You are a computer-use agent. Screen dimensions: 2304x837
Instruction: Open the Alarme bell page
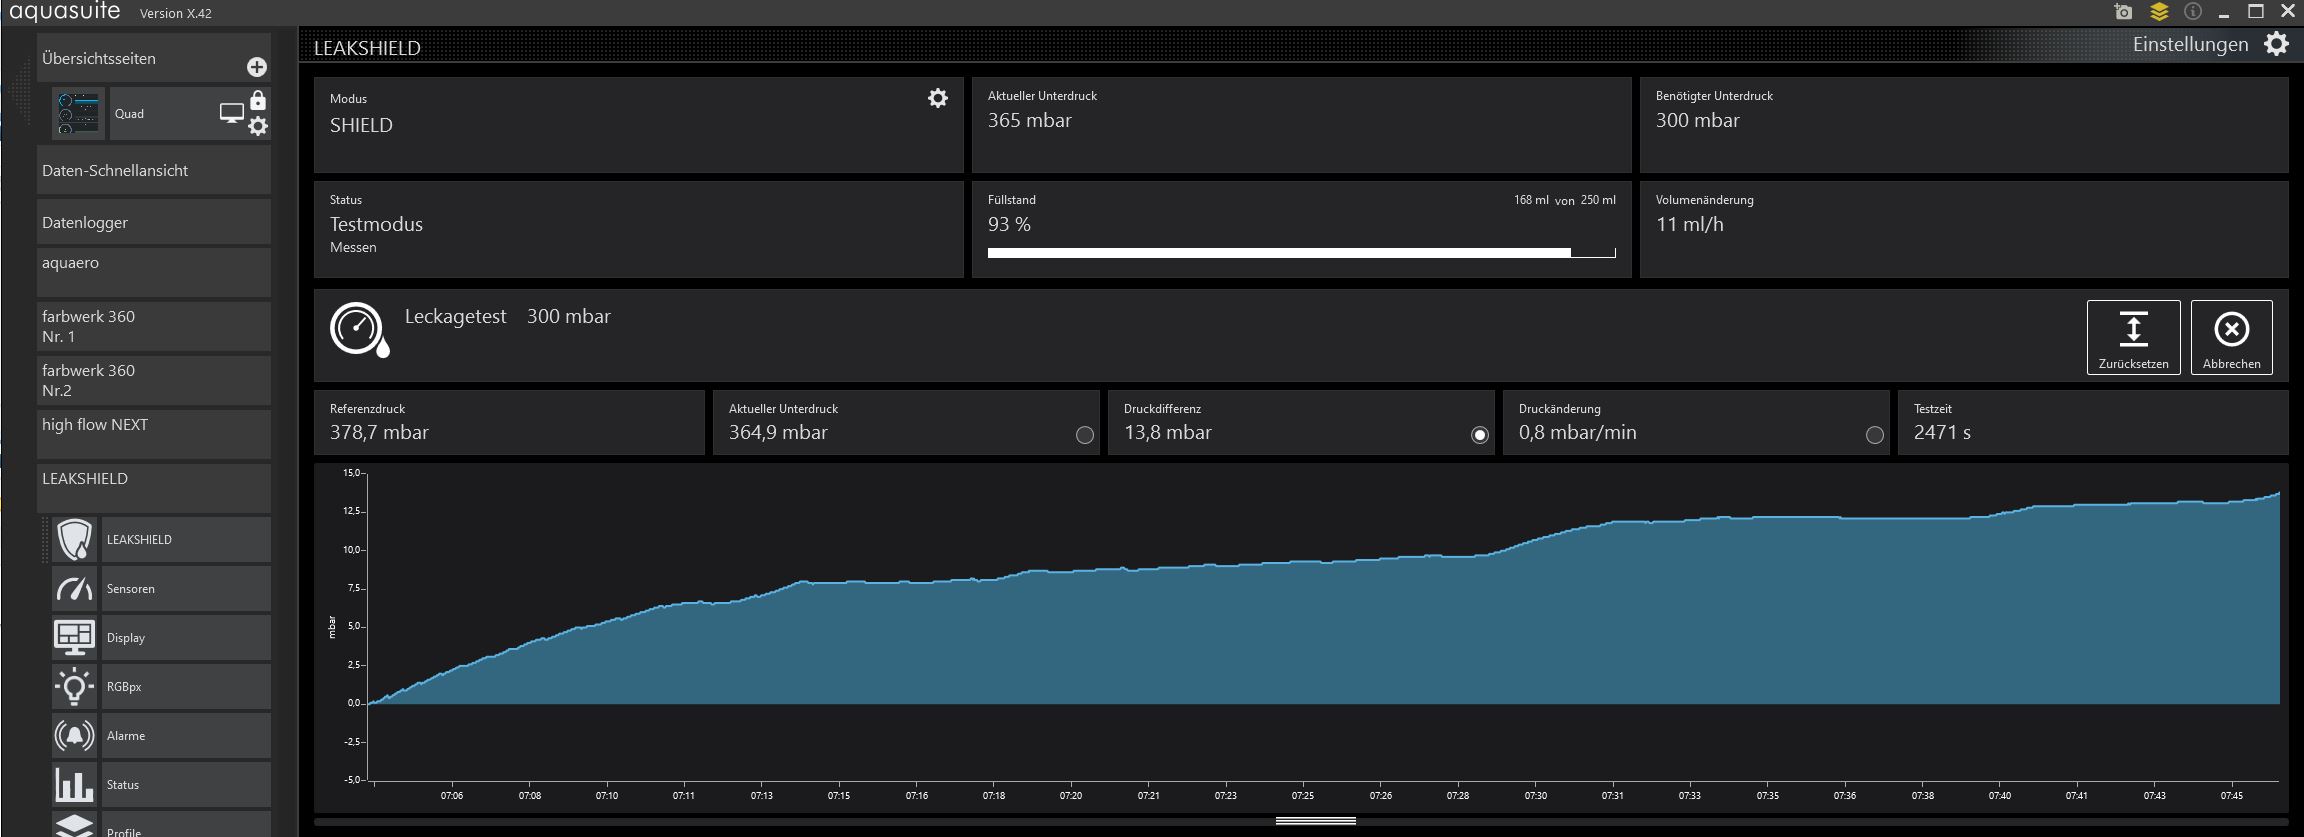click(161, 736)
